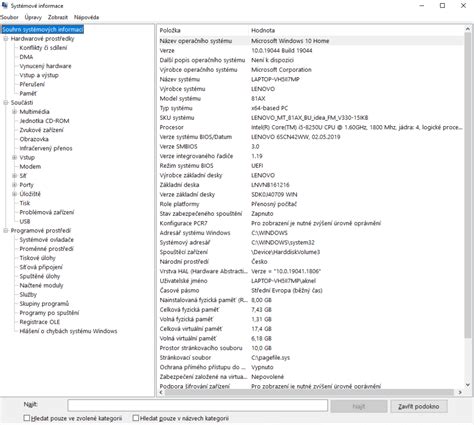Select Problémová zařízení in the tree
Viewport: 474px width, 425px height.
(x=47, y=212)
